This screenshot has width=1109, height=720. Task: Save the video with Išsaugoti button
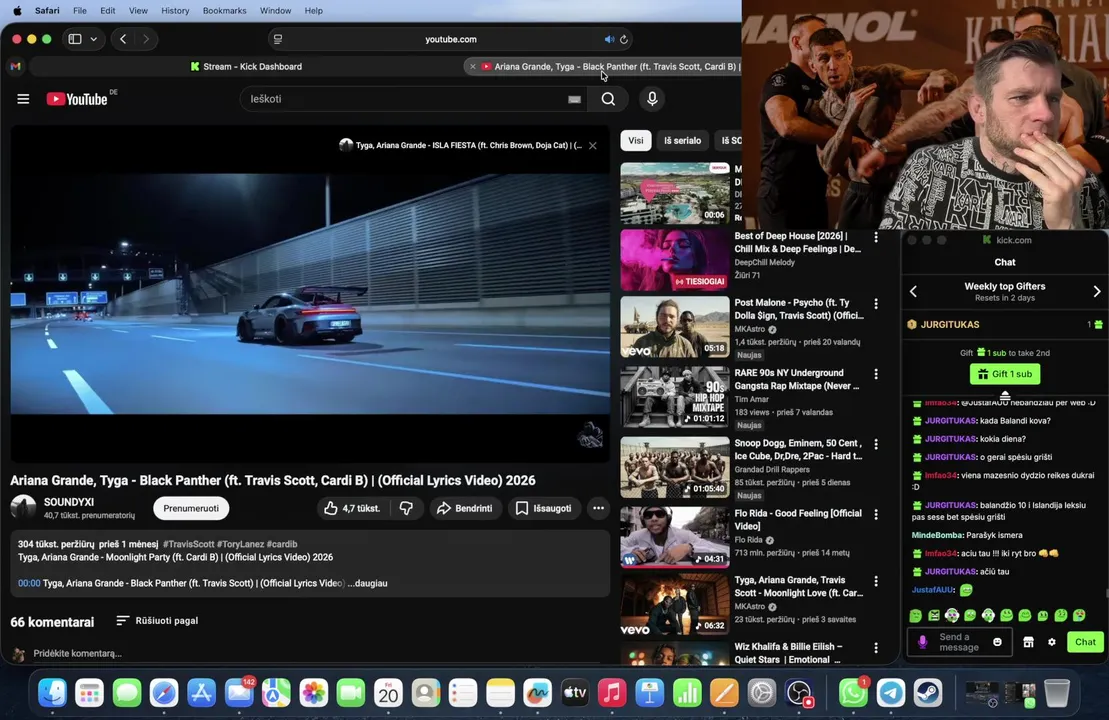coord(543,508)
